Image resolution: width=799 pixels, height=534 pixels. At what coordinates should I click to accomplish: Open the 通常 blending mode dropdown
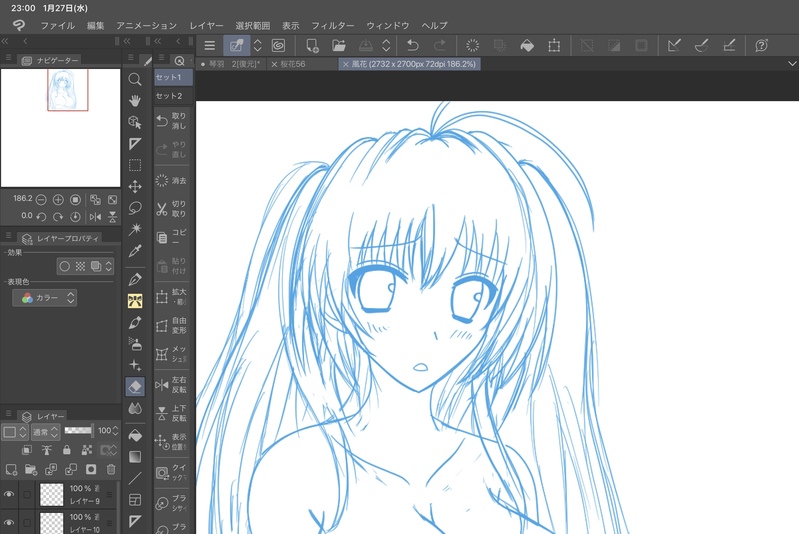coord(45,432)
